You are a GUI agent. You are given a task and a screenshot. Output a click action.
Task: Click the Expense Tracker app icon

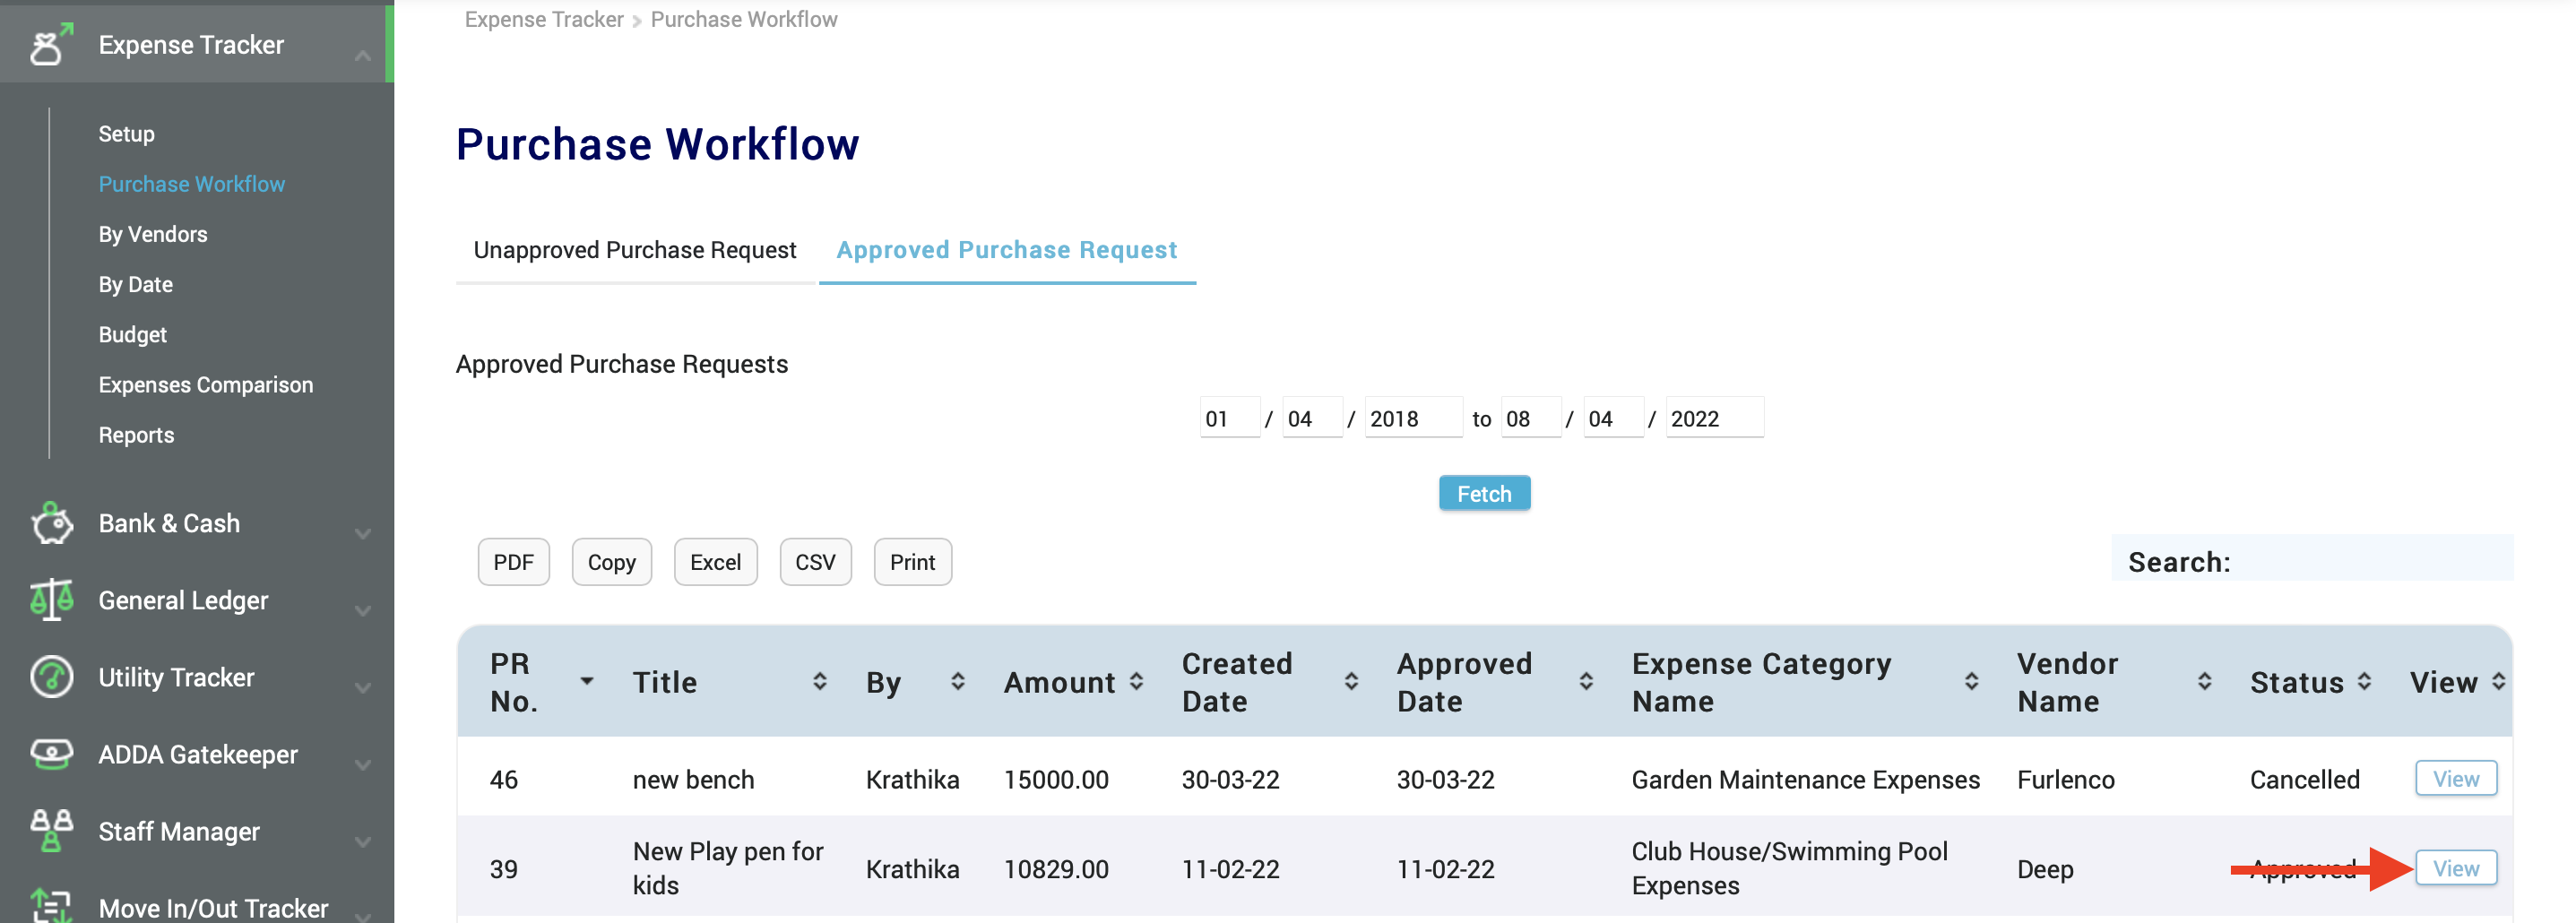click(48, 44)
